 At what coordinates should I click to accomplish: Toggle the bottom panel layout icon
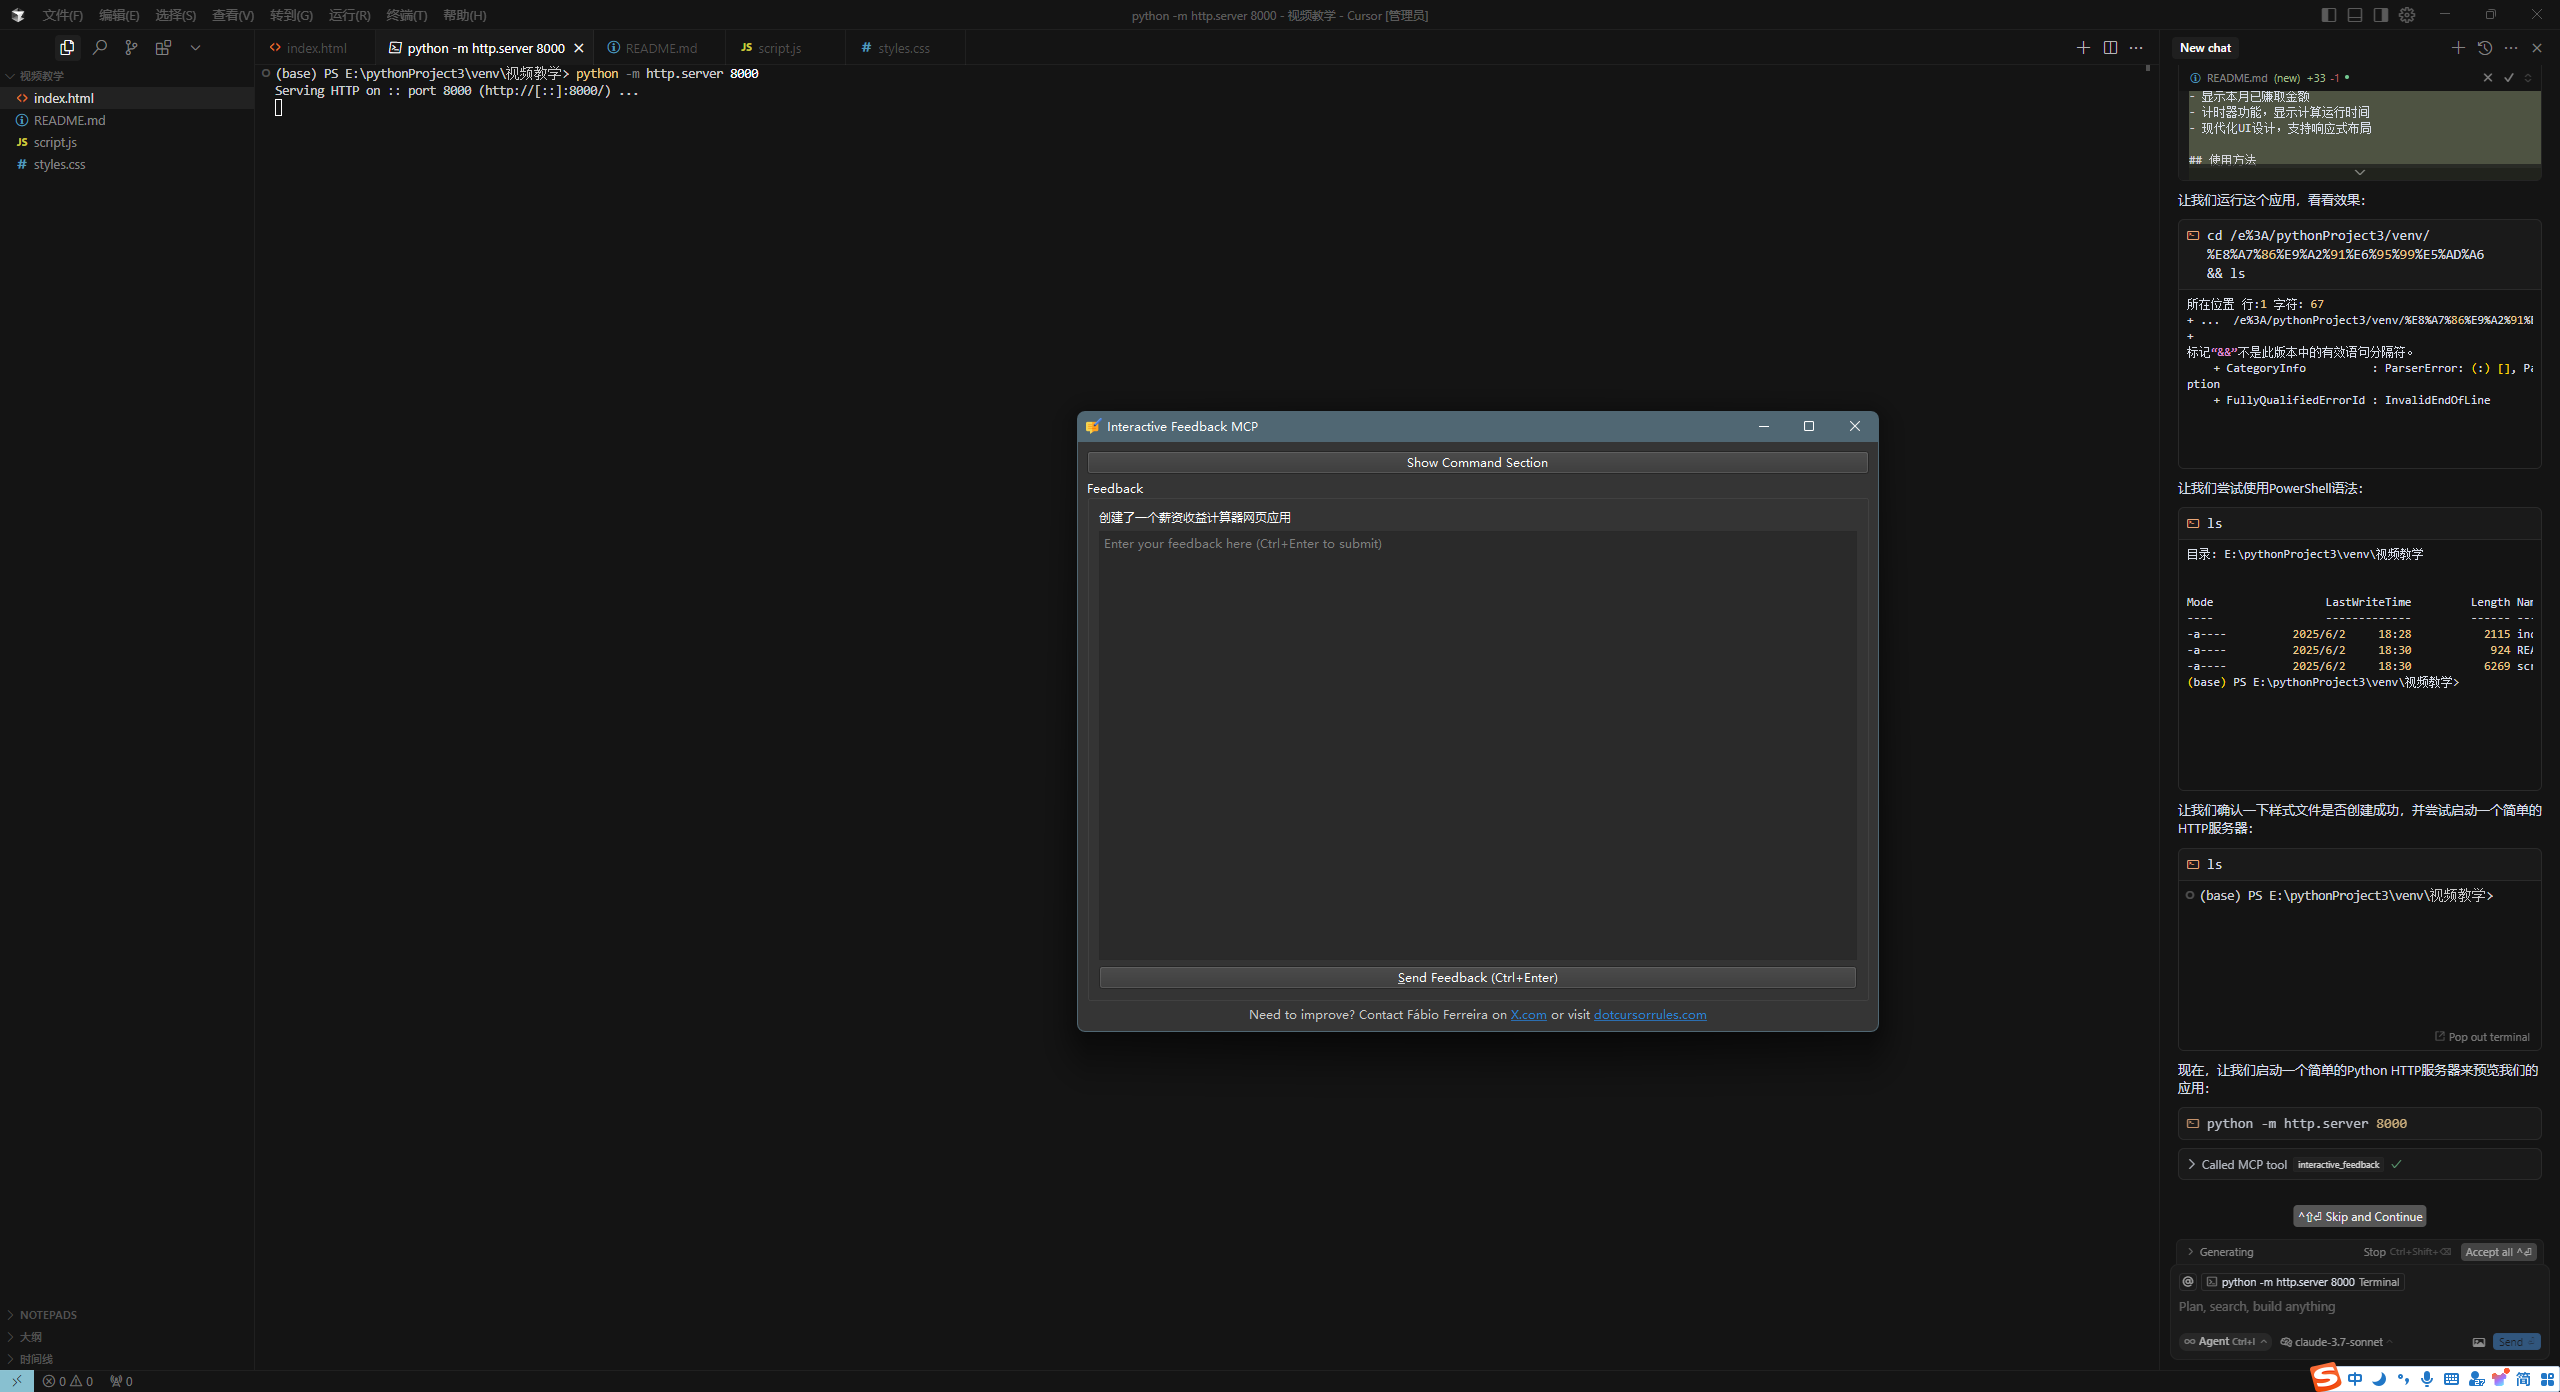2355,15
